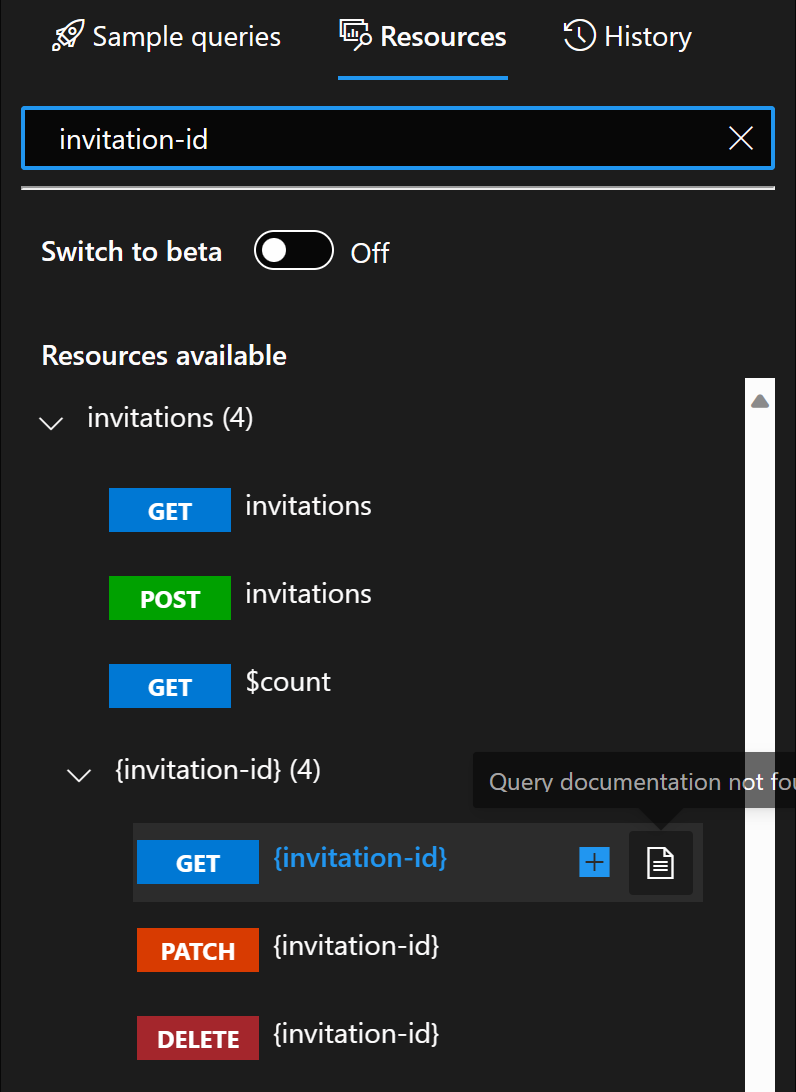This screenshot has height=1092, width=796.
Task: Clear the search box with the X icon
Action: [740, 138]
